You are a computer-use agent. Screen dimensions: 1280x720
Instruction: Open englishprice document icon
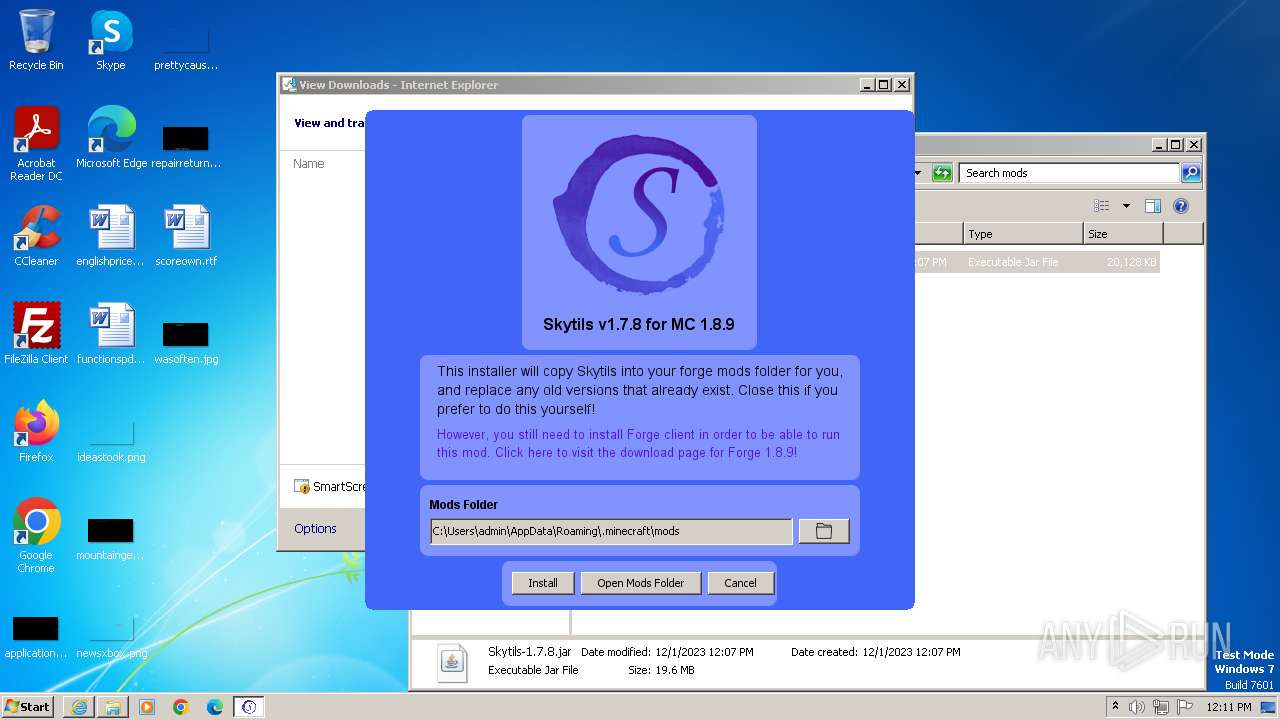point(111,236)
